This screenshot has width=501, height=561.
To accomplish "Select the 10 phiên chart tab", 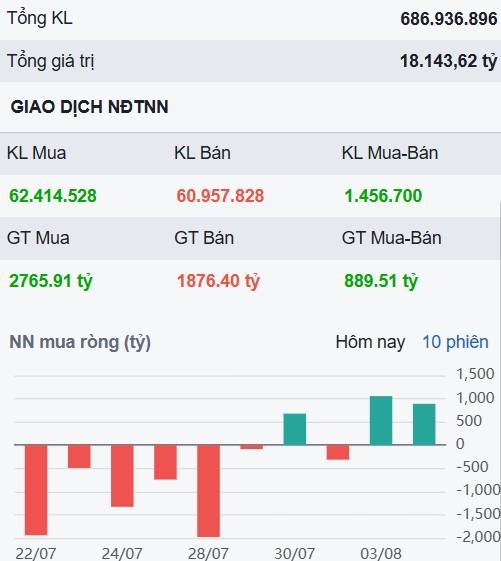I will coord(455,342).
